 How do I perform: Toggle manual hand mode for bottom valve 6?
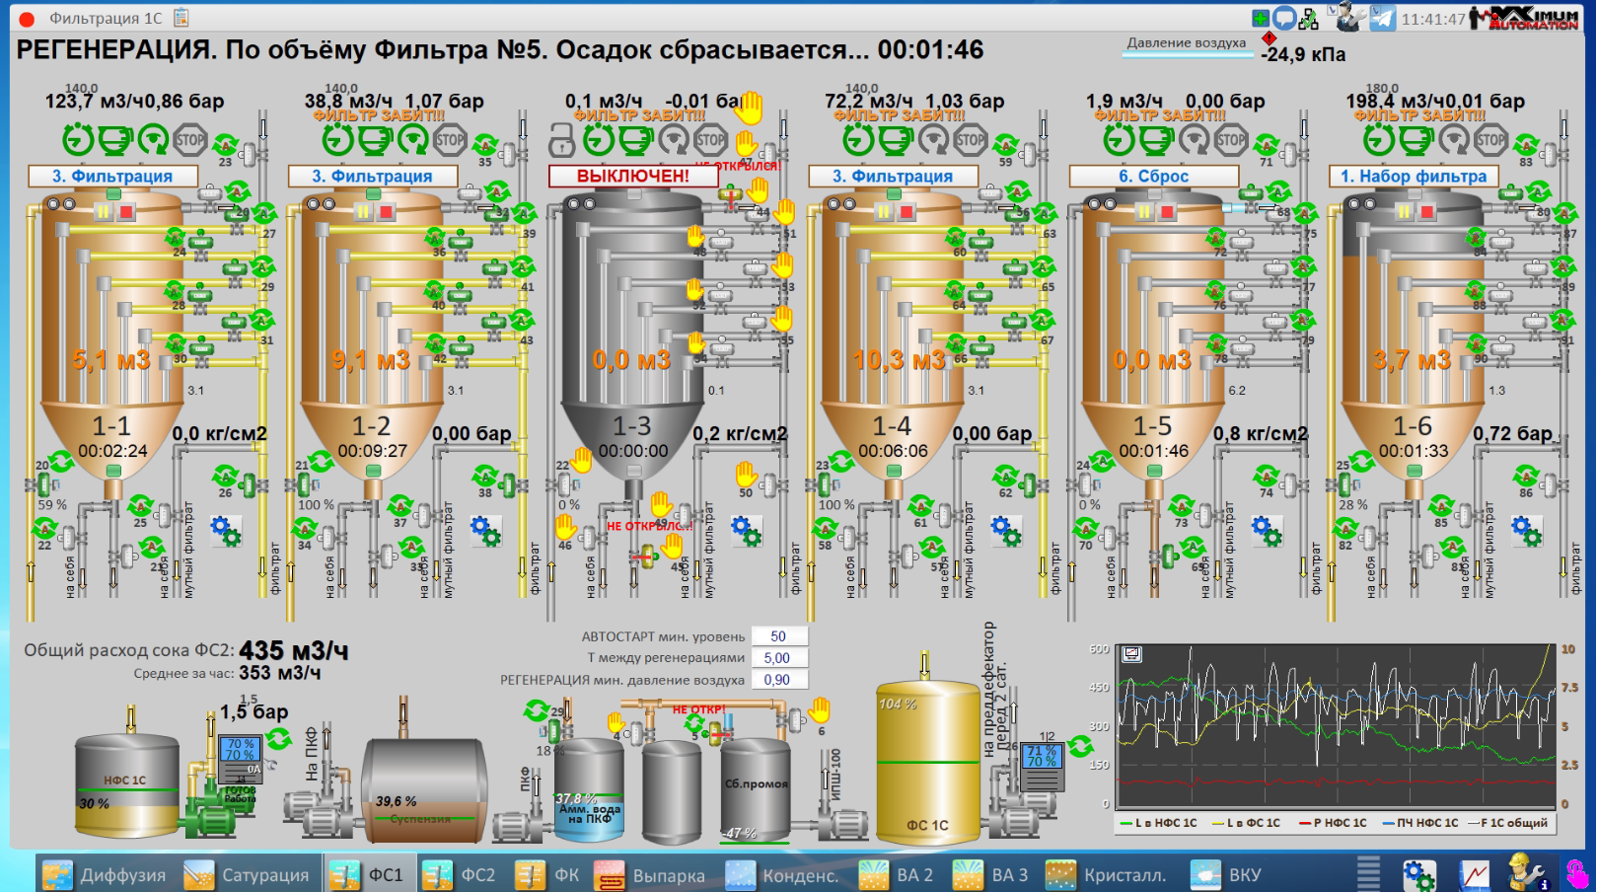tap(820, 710)
